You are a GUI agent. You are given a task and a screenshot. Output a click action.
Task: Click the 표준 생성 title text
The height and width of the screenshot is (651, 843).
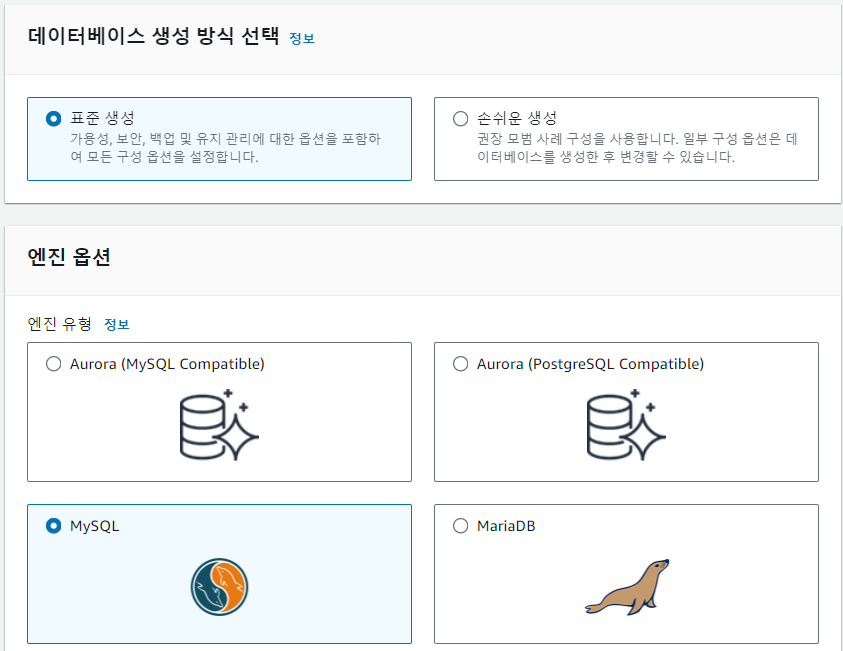tap(102, 118)
